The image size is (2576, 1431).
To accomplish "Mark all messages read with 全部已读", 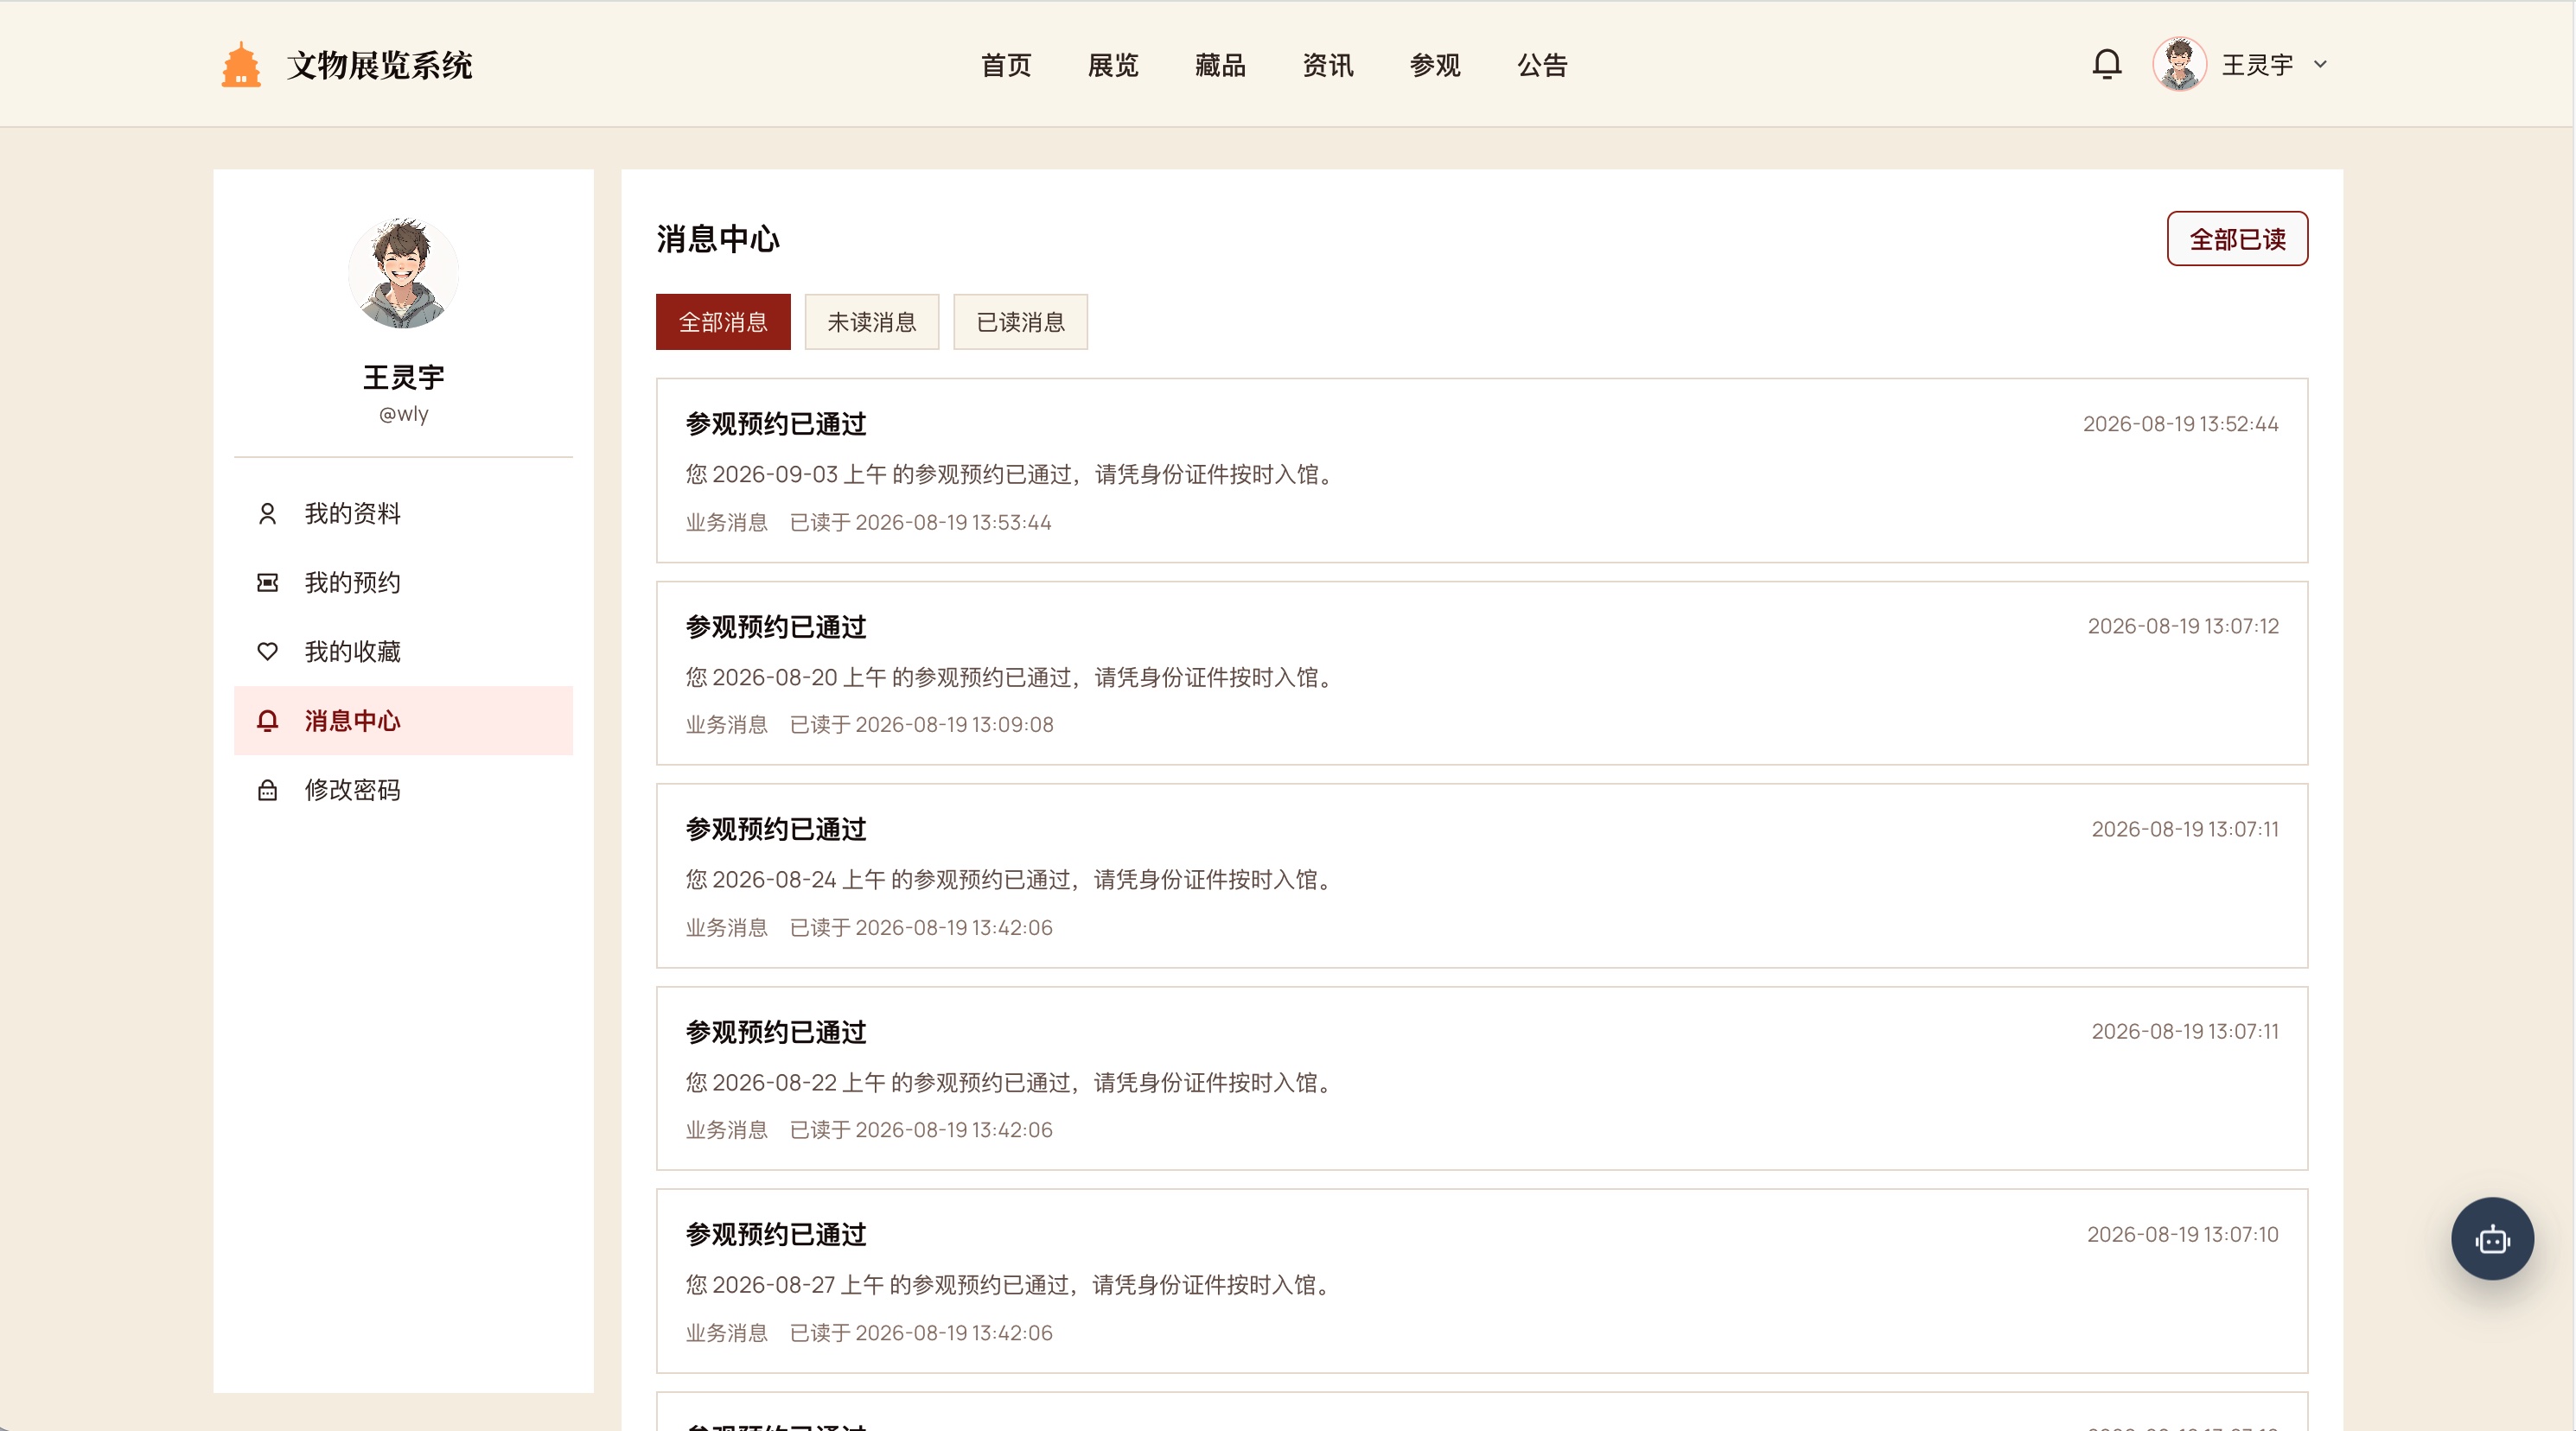I will point(2237,239).
